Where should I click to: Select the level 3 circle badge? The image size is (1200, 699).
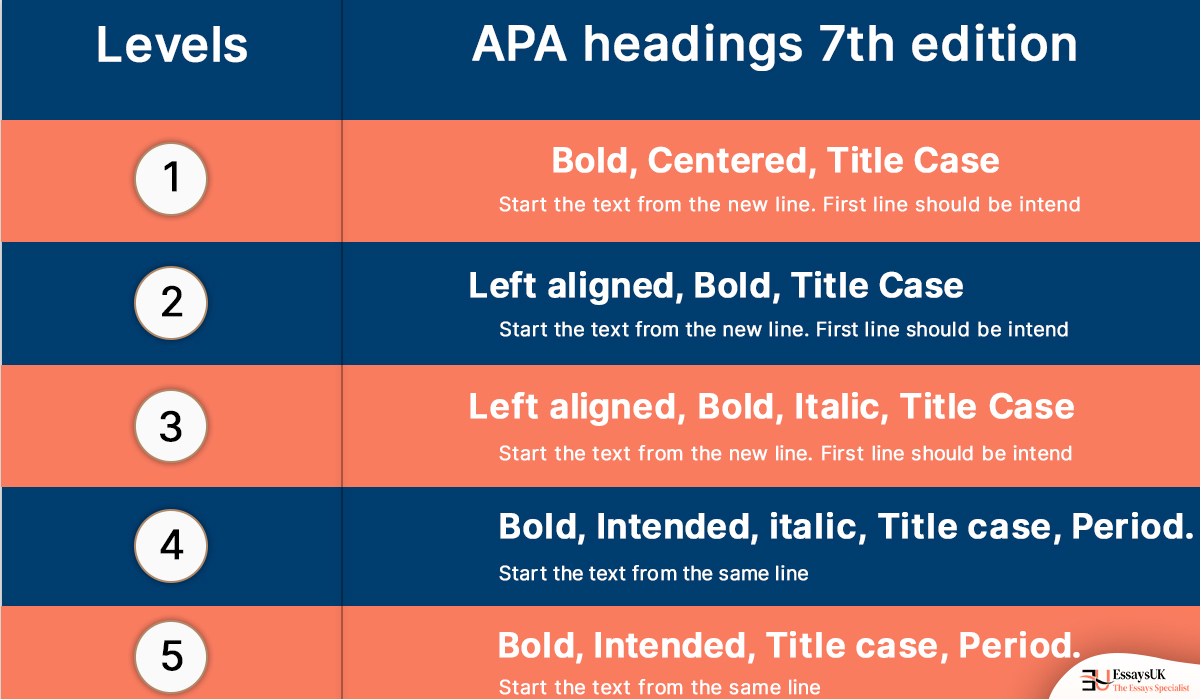click(171, 426)
